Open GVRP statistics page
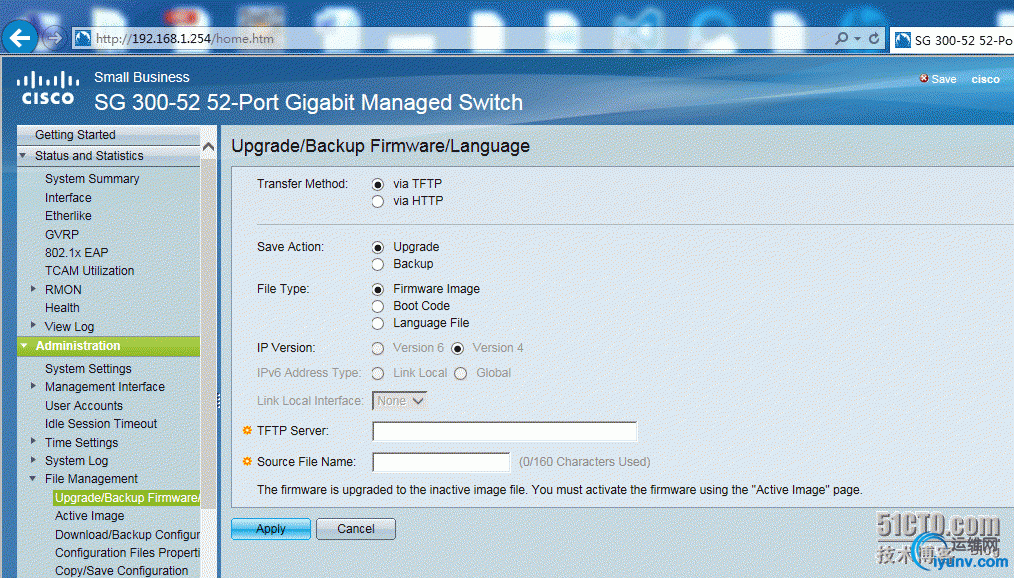Screen dimensions: 1014x578 point(61,235)
